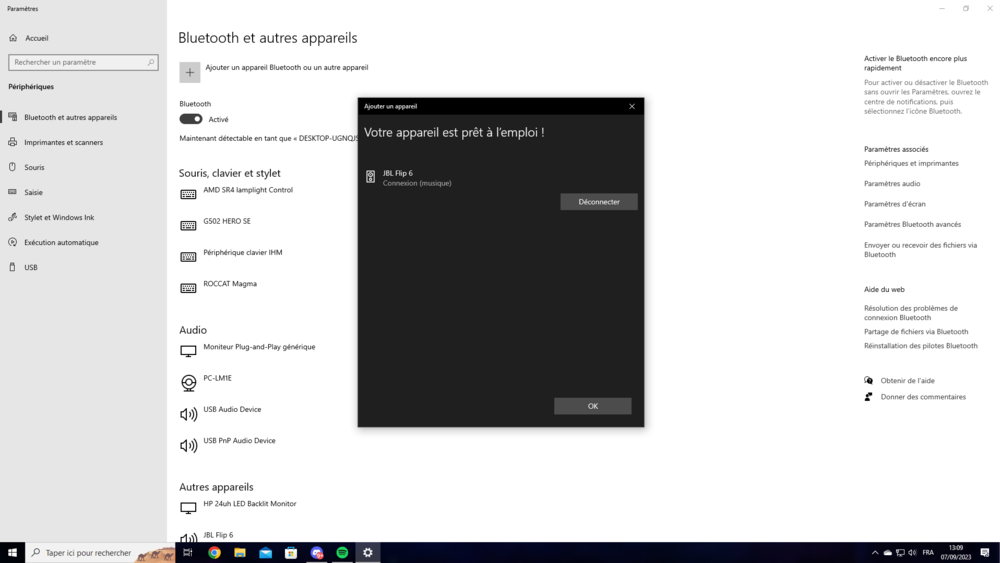The image size is (1000, 563).
Task: Open File Explorer from the taskbar
Action: click(x=240, y=552)
